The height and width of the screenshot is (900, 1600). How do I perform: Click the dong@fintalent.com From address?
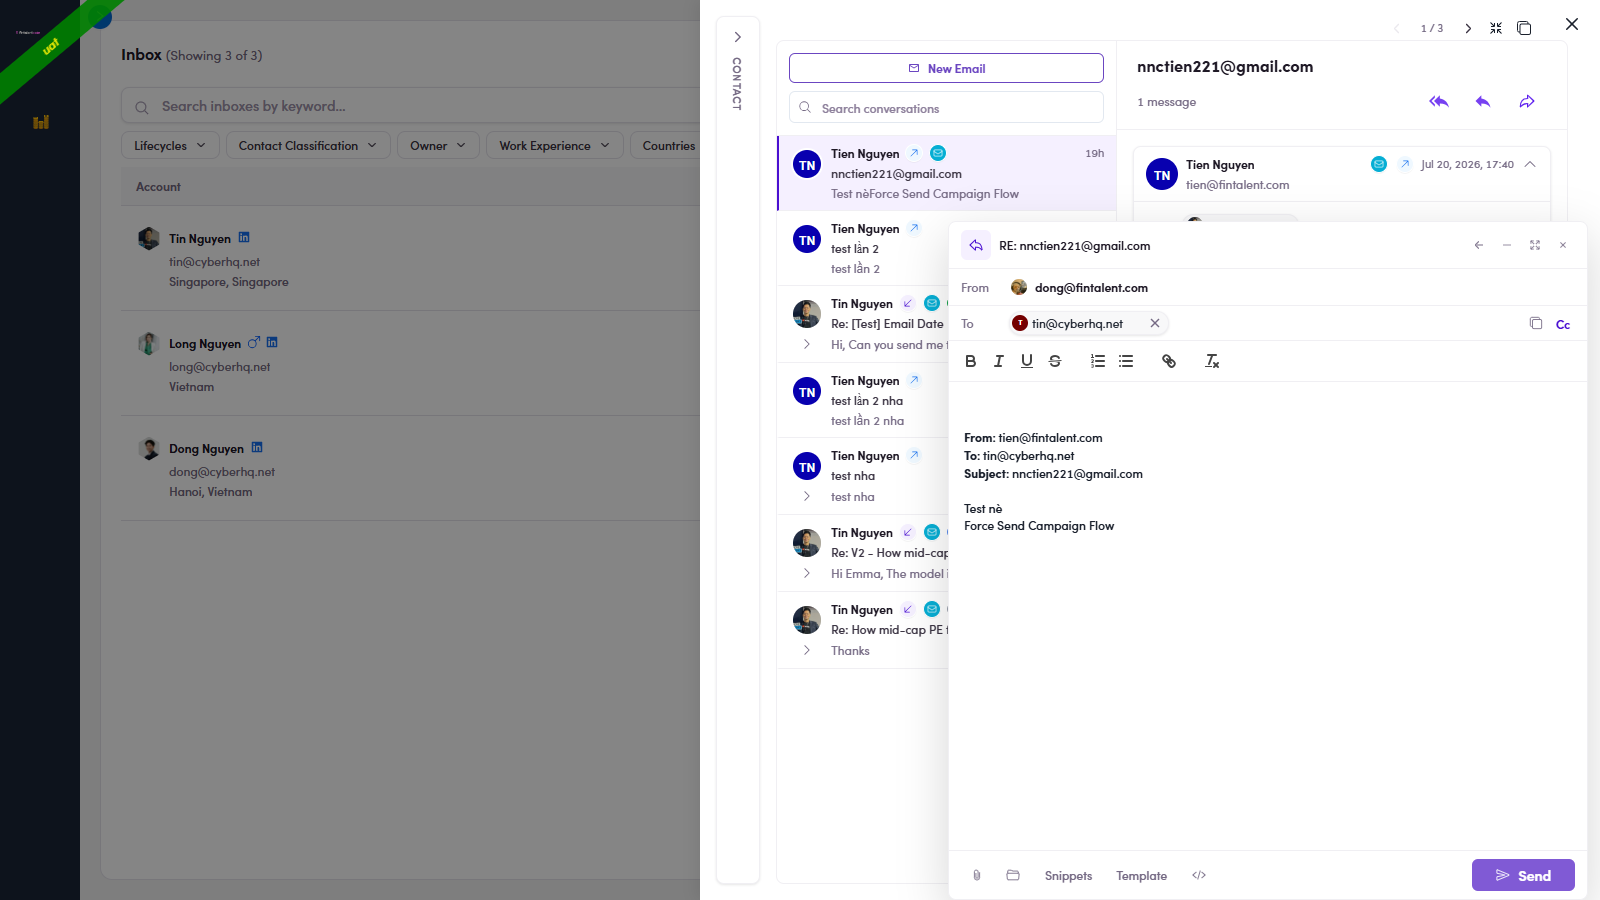pyautogui.click(x=1091, y=287)
